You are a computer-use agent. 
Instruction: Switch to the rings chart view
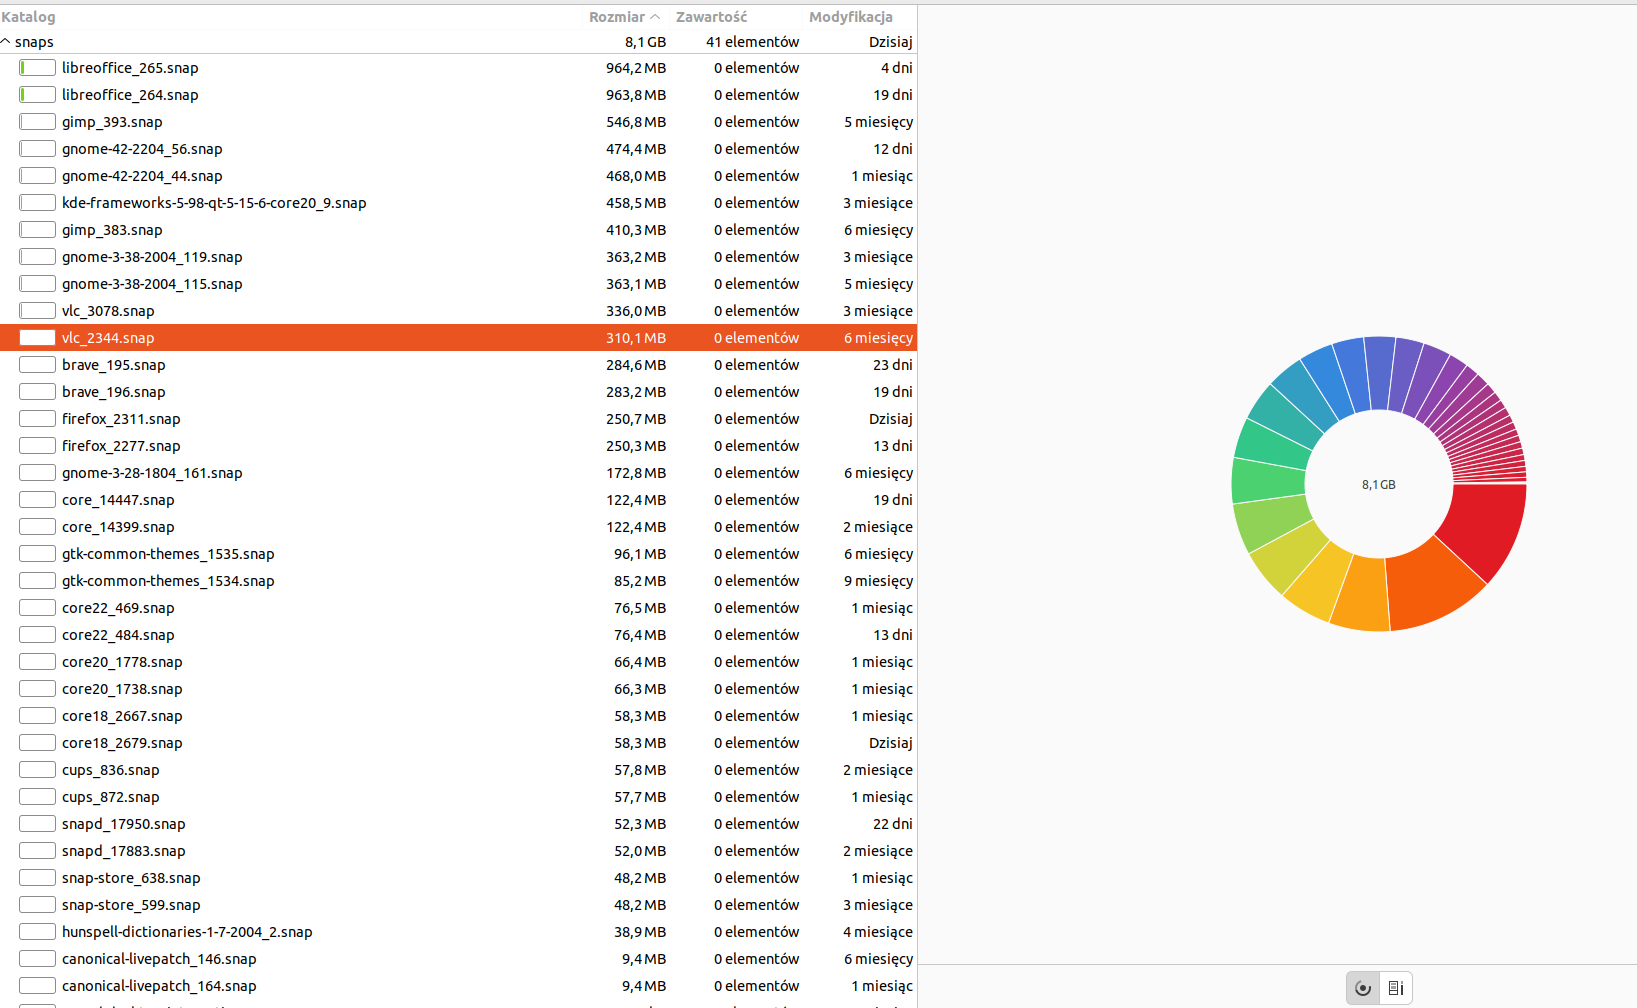1362,988
